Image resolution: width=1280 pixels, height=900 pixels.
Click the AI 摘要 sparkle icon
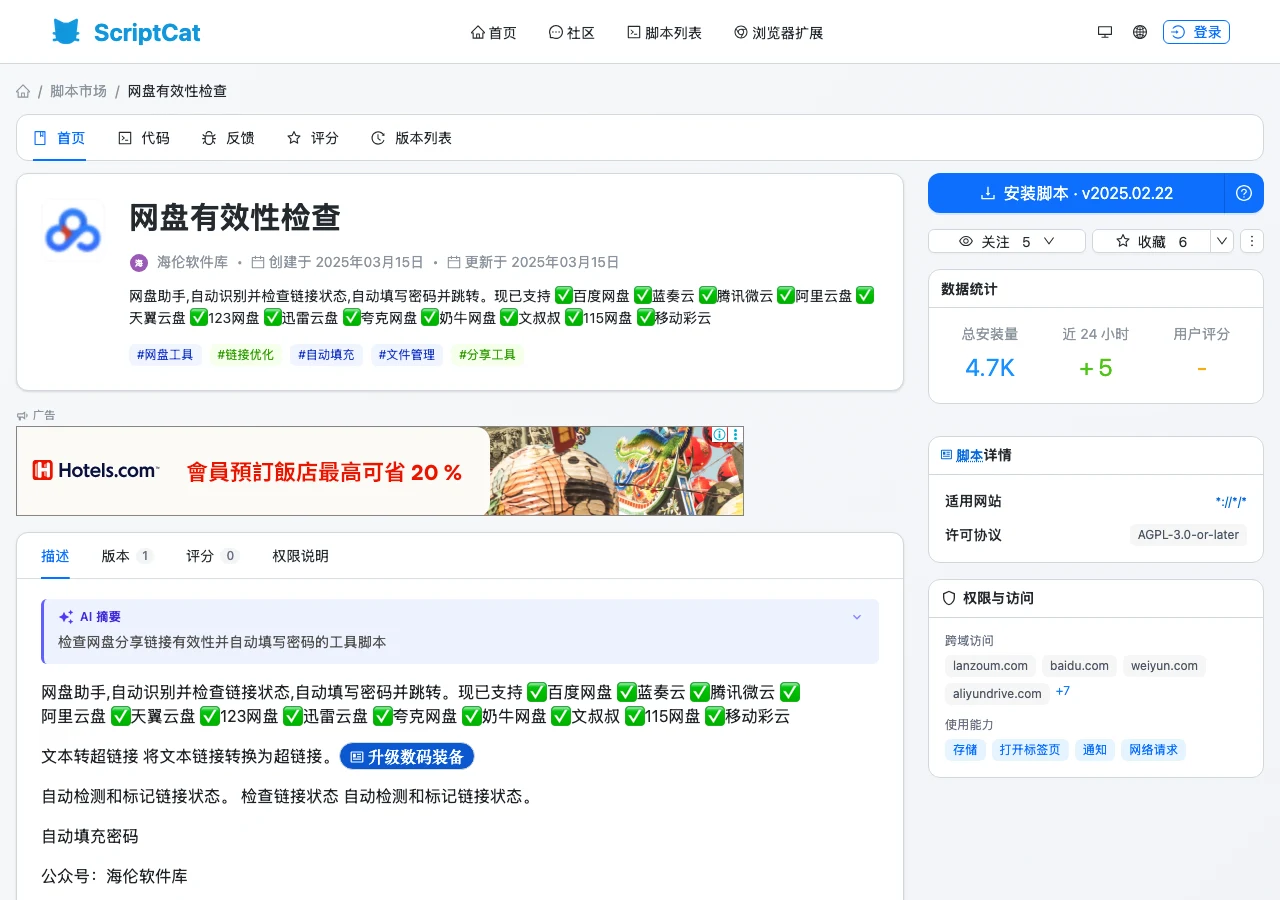66,617
